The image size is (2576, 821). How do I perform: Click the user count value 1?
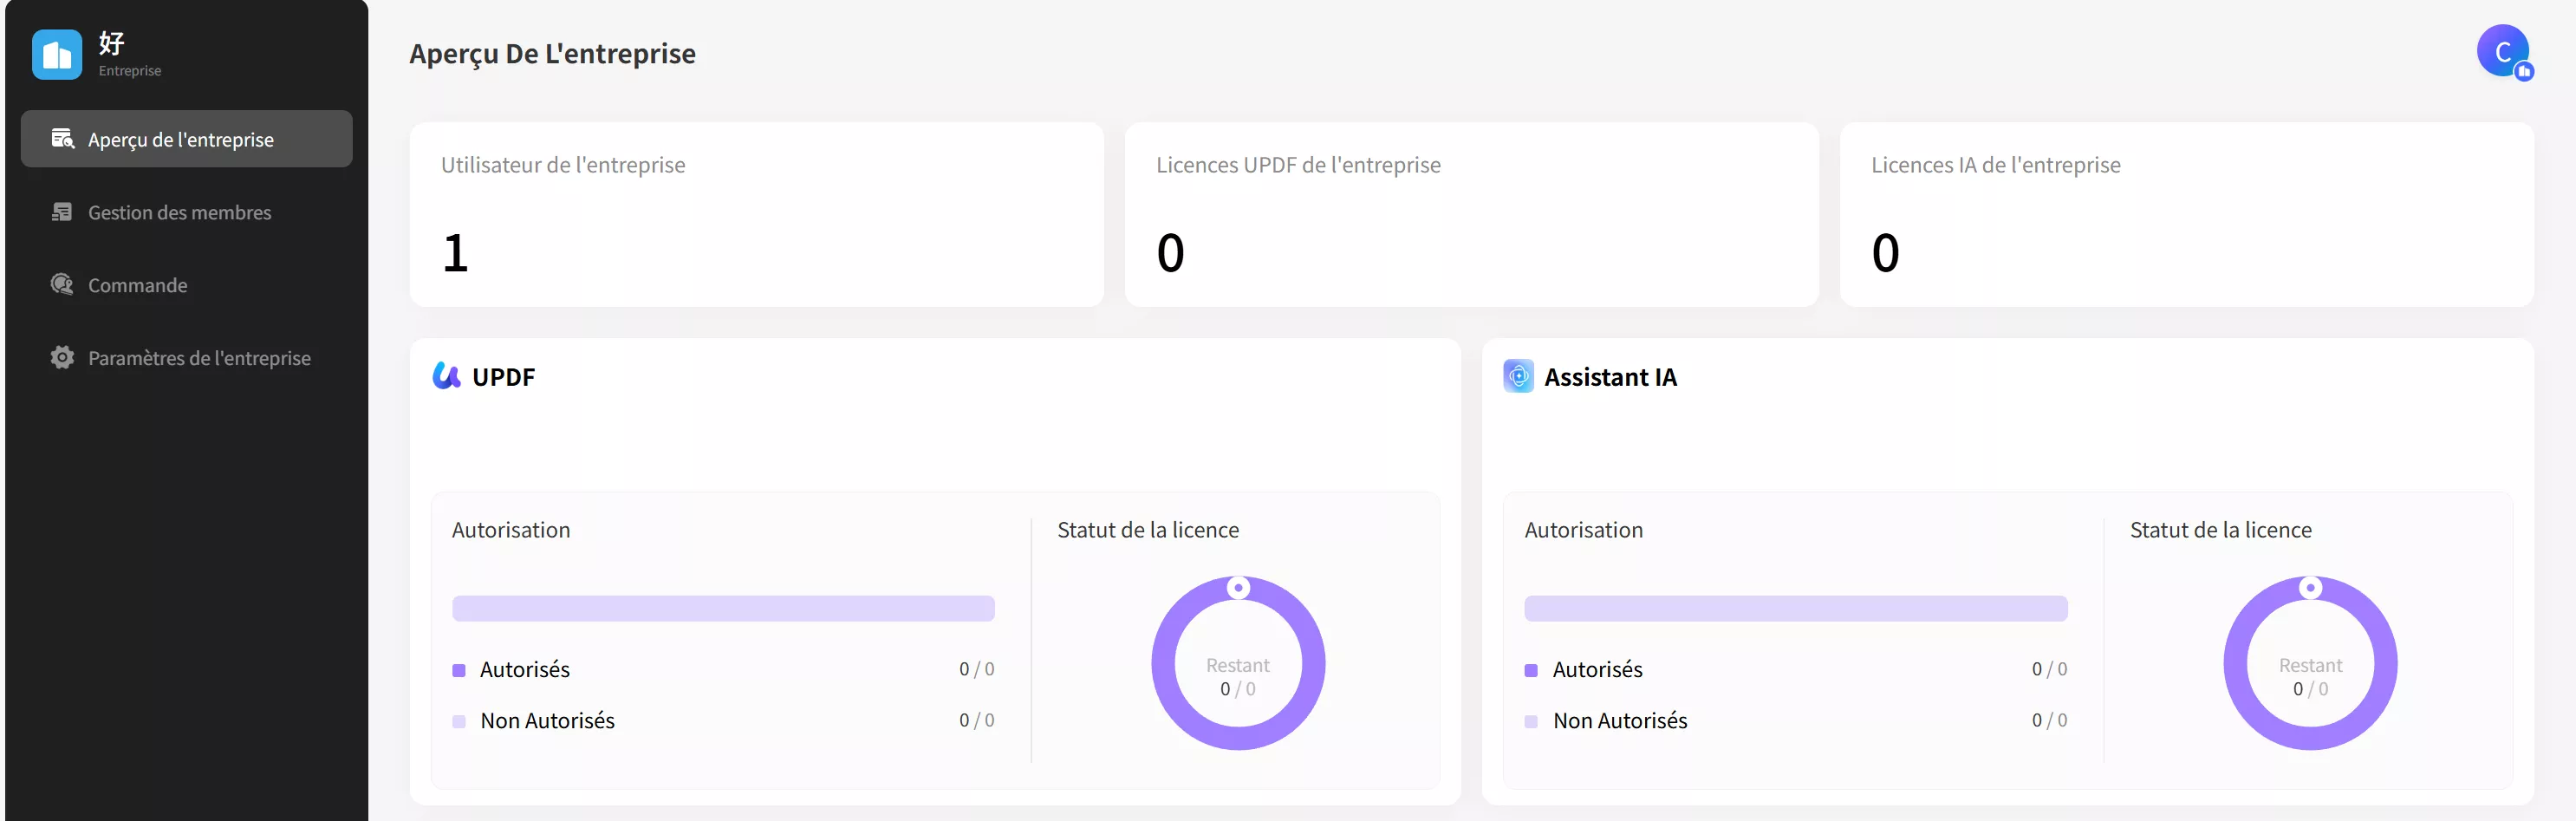(x=456, y=253)
